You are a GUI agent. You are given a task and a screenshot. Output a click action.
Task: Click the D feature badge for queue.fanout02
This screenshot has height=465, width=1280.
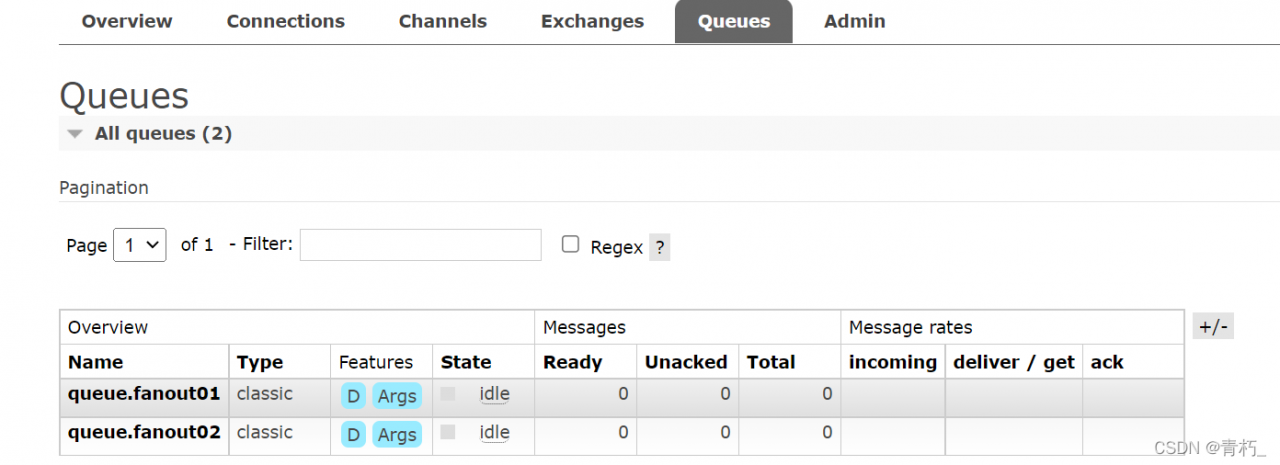coord(353,434)
